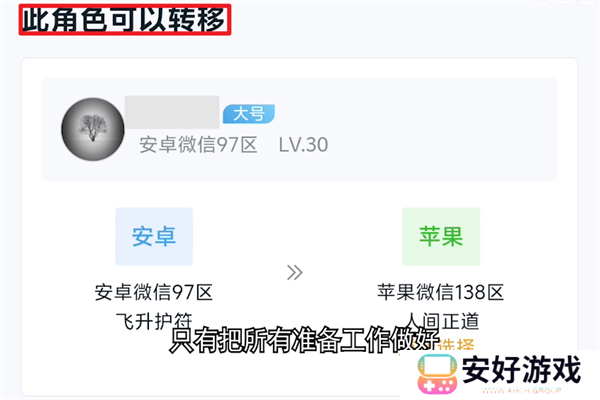600x400 pixels.
Task: Click the blue 大号 badge
Action: pyautogui.click(x=249, y=114)
